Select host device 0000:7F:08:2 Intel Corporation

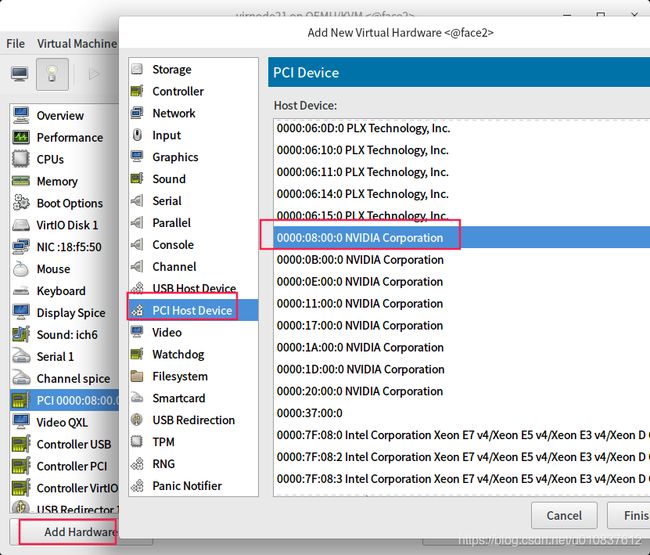tap(461, 457)
